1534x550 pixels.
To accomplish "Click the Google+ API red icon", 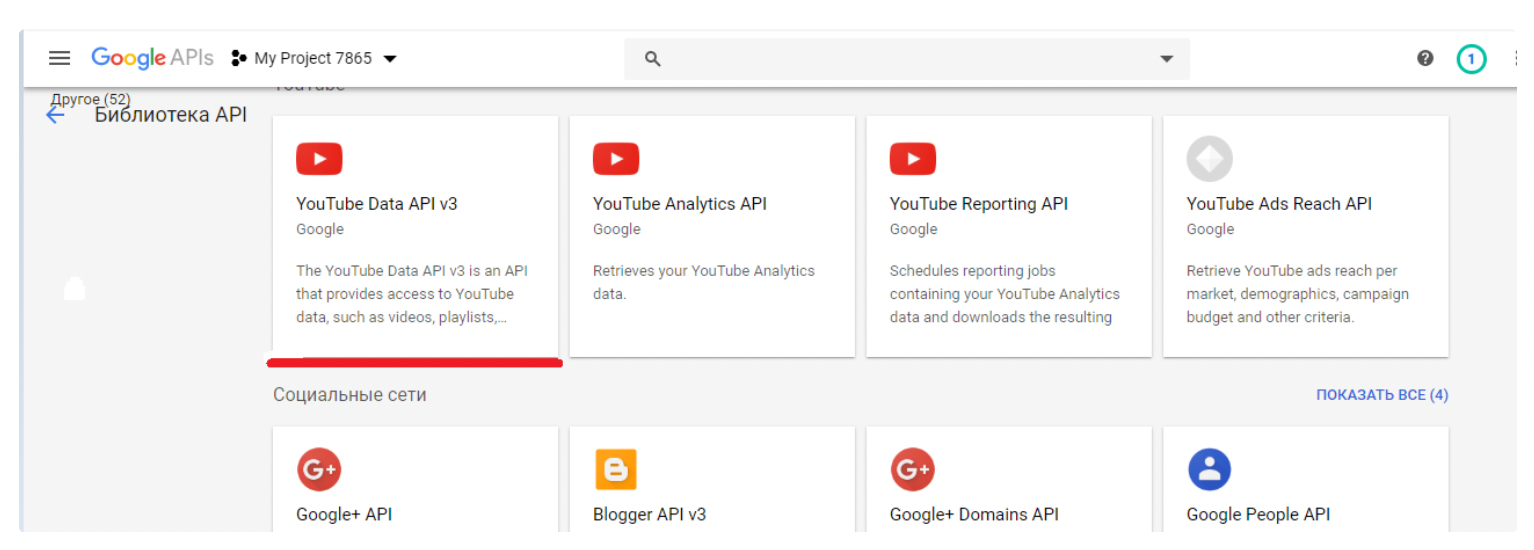I will point(319,470).
